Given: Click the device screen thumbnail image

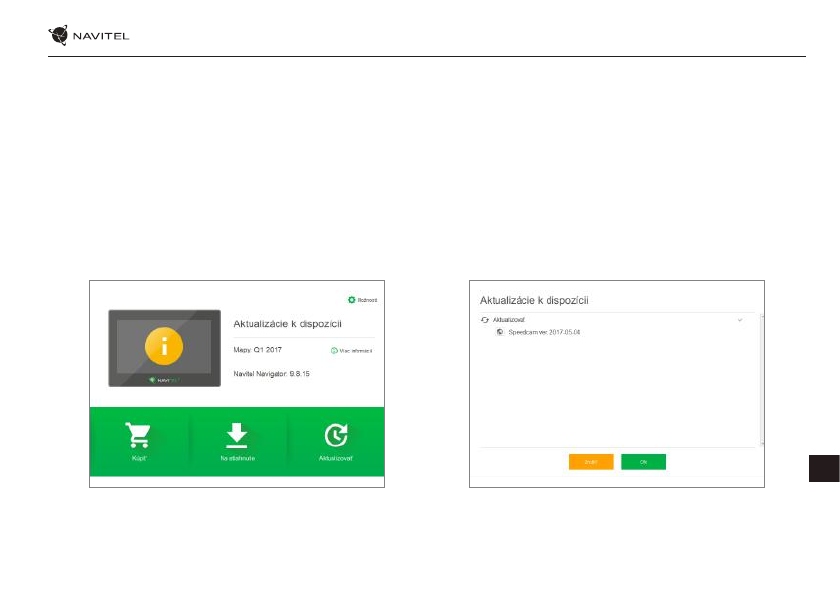Looking at the screenshot, I should tap(164, 348).
